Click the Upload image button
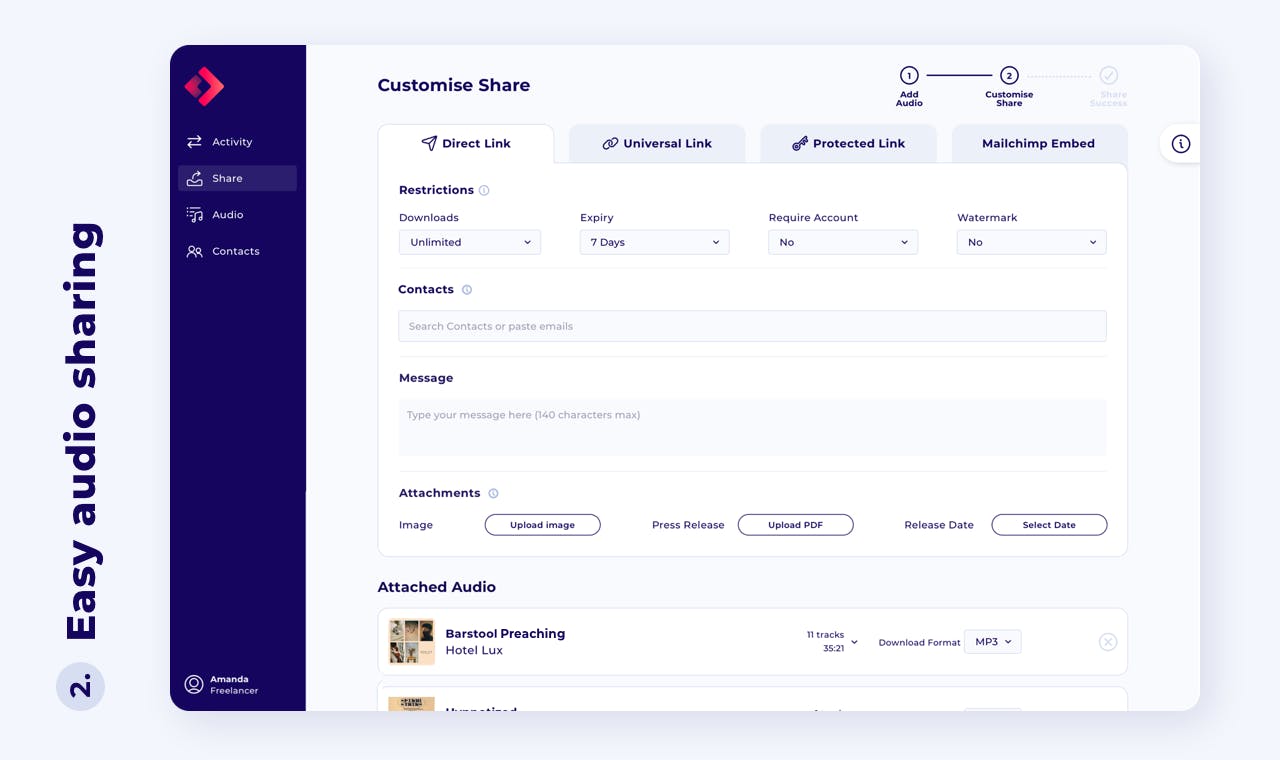The image size is (1280, 760). point(543,525)
